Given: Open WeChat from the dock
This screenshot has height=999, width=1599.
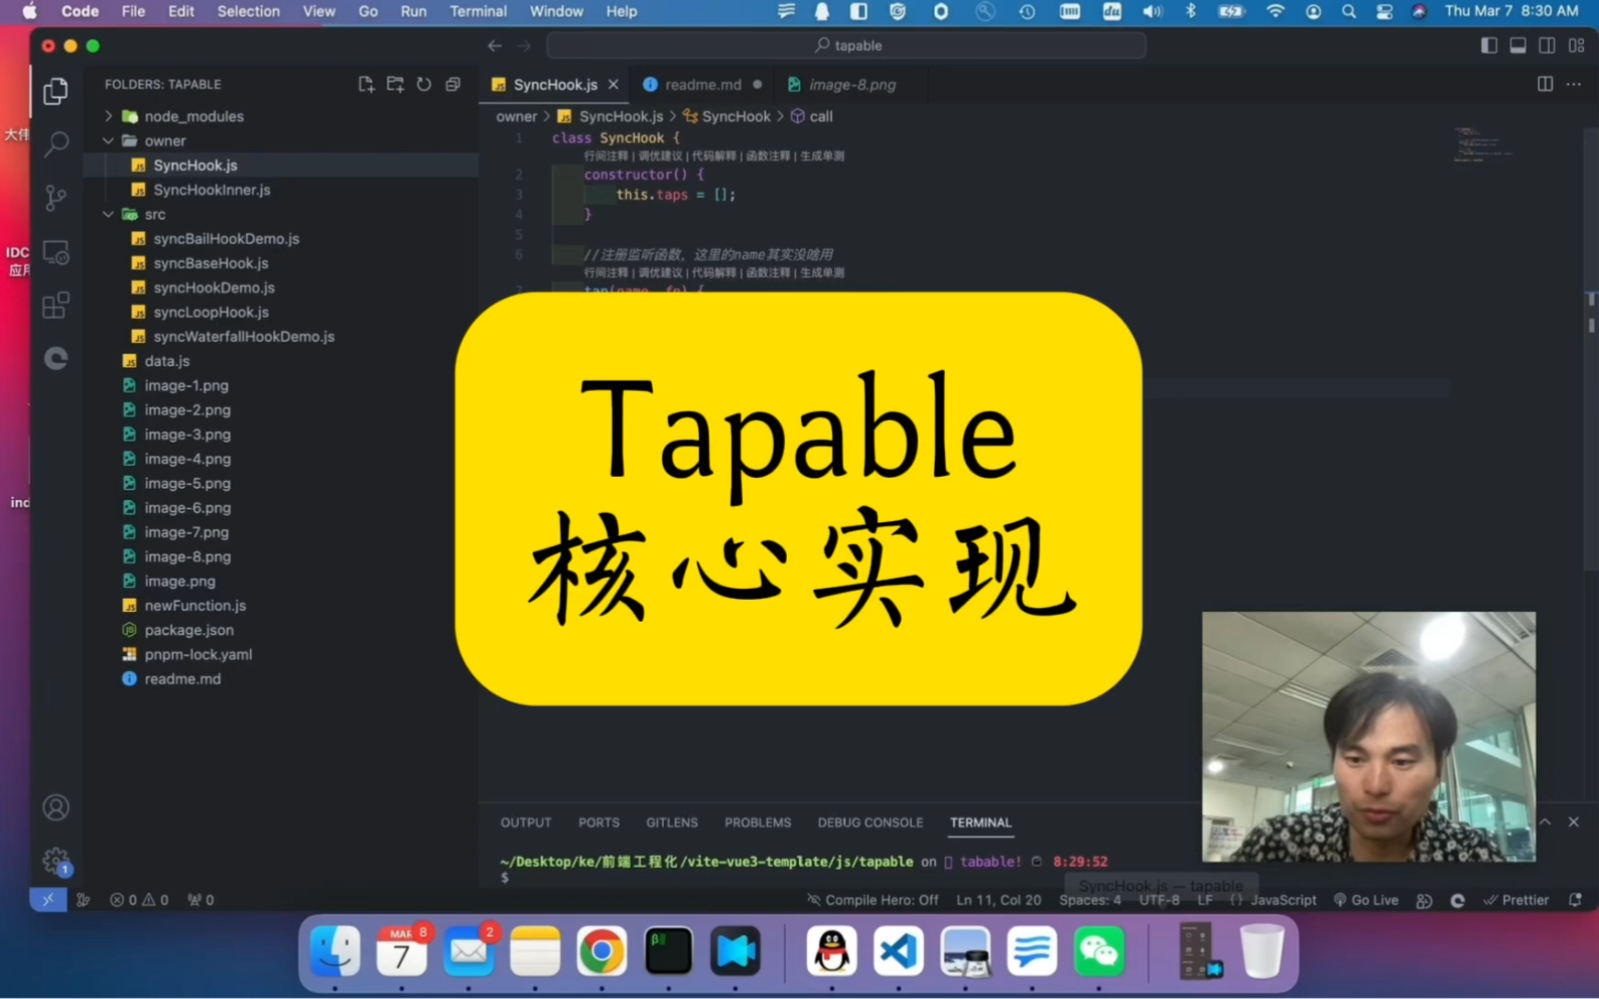Looking at the screenshot, I should [x=1099, y=950].
